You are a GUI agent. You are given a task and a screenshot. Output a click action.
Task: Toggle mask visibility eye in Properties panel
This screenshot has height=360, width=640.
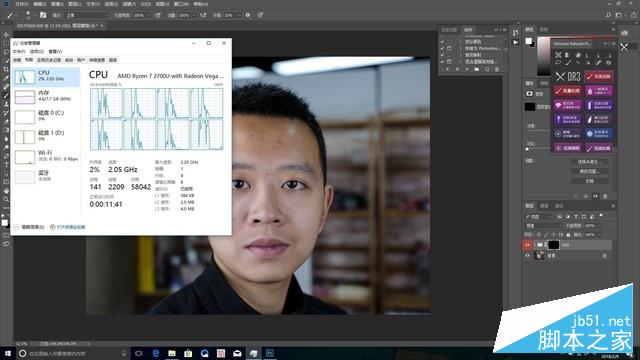(596, 196)
